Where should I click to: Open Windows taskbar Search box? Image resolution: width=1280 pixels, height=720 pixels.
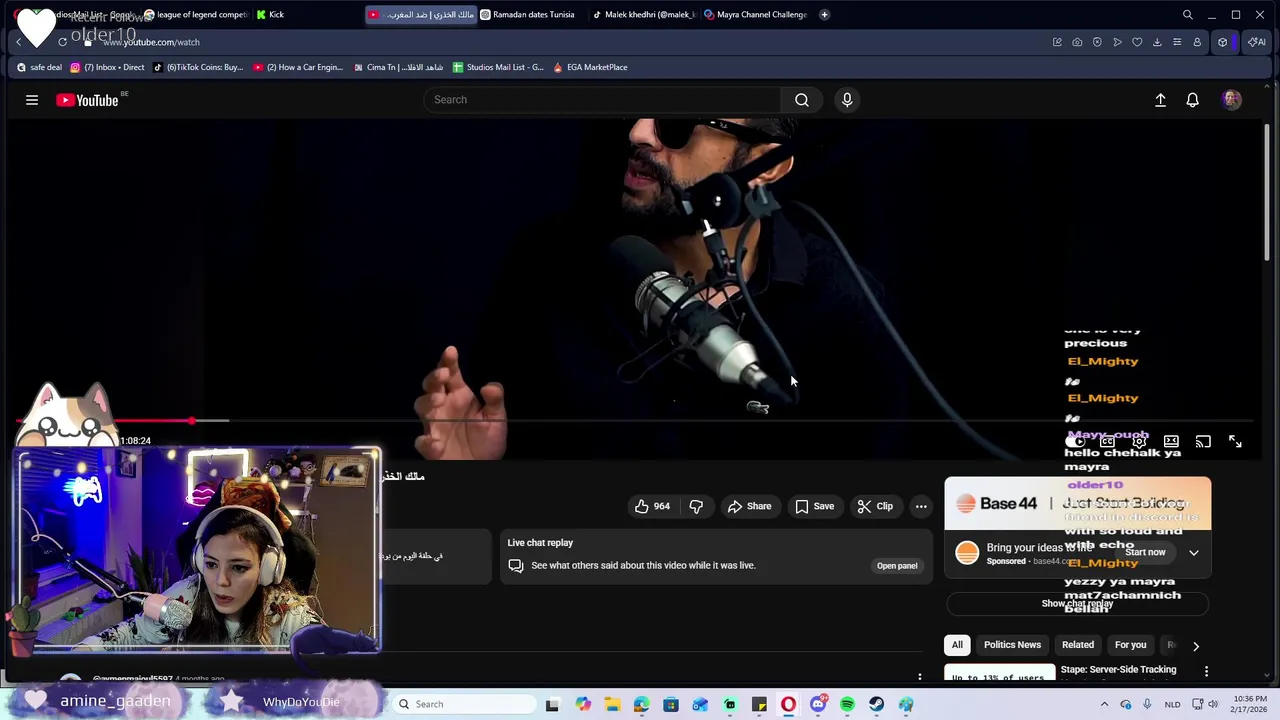463,704
